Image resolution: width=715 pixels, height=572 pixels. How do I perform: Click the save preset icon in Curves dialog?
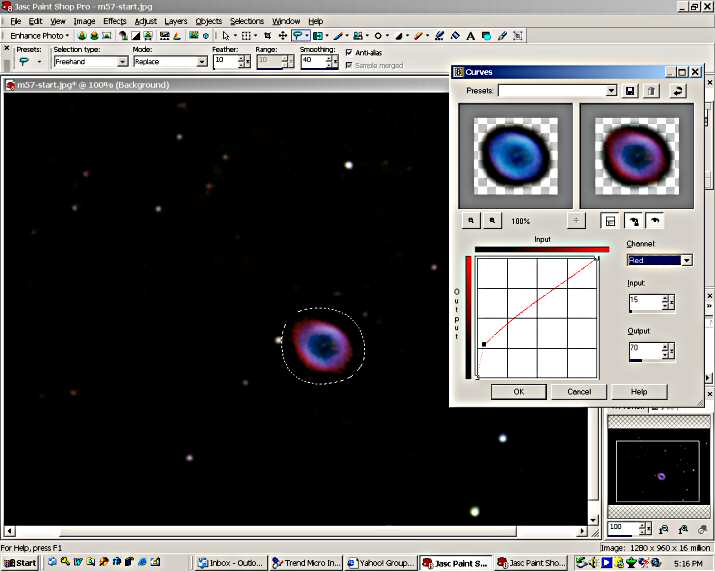[631, 91]
